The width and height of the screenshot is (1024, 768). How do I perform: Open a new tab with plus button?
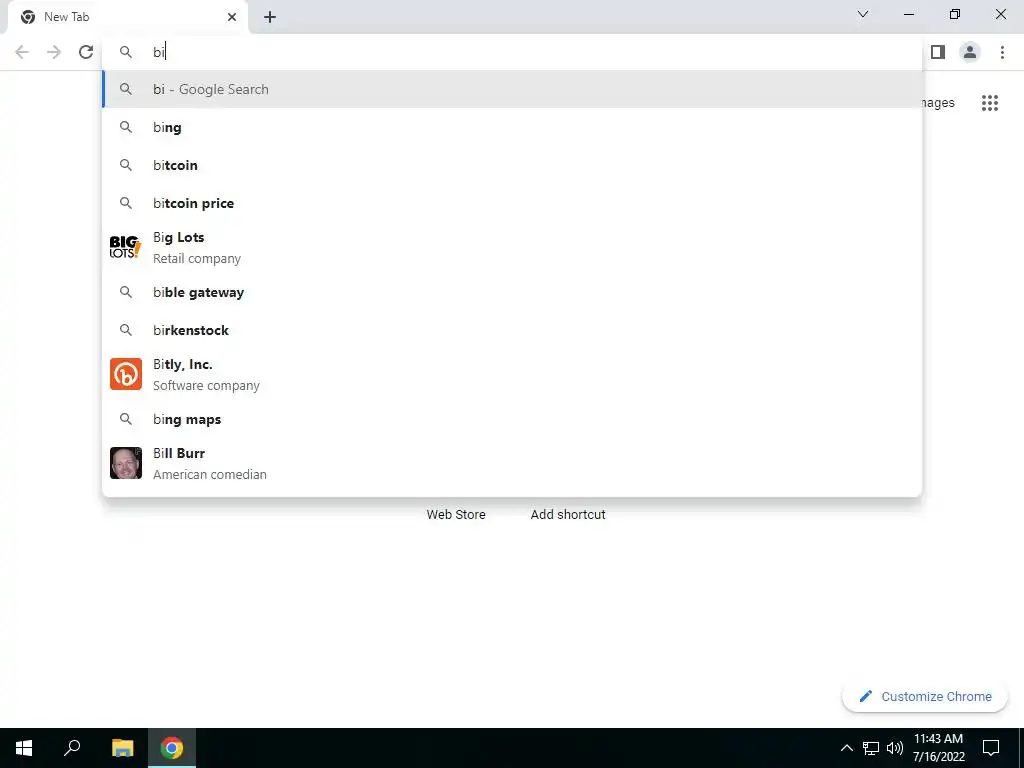(270, 17)
